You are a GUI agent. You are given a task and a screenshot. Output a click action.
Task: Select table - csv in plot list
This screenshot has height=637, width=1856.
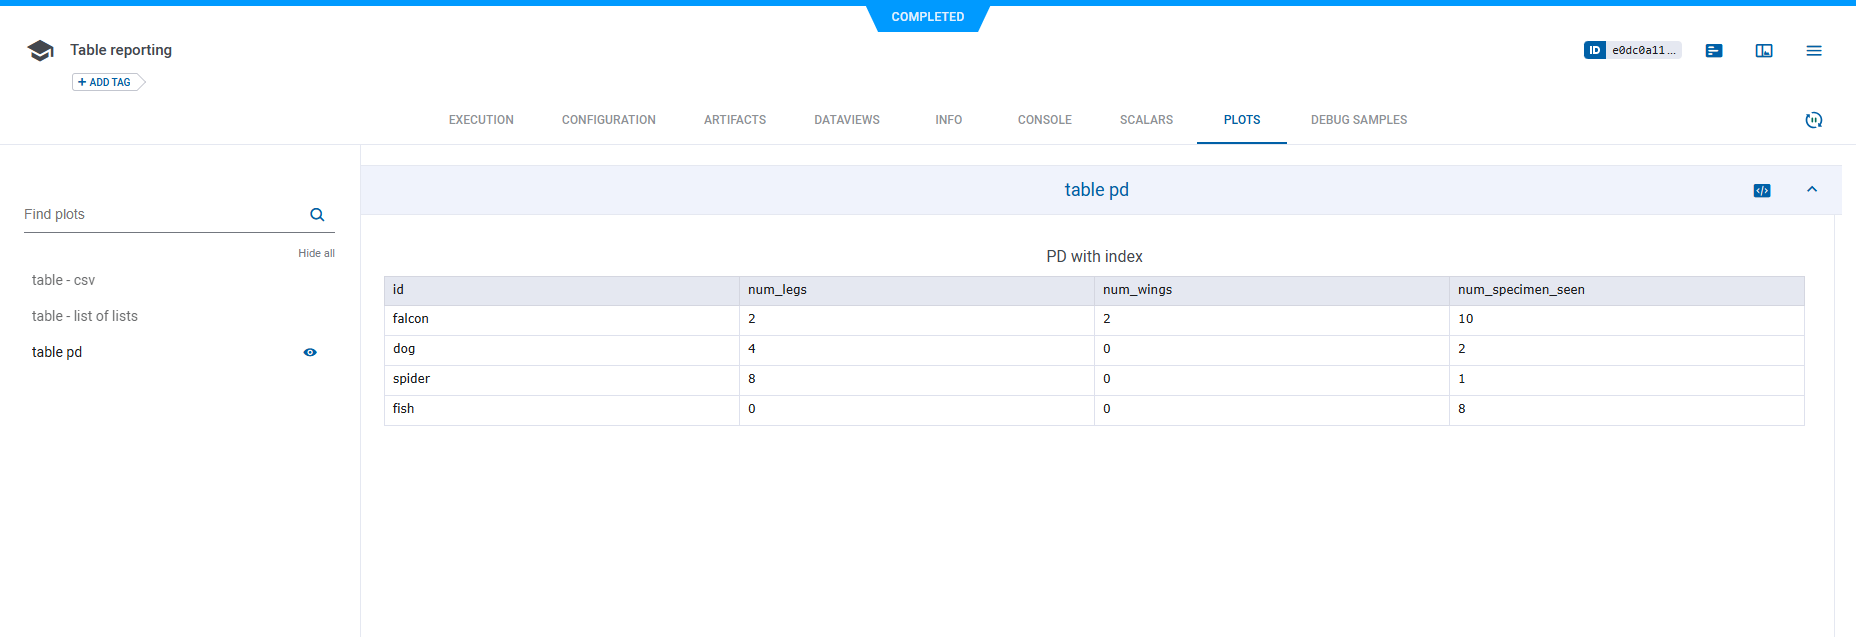[63, 280]
